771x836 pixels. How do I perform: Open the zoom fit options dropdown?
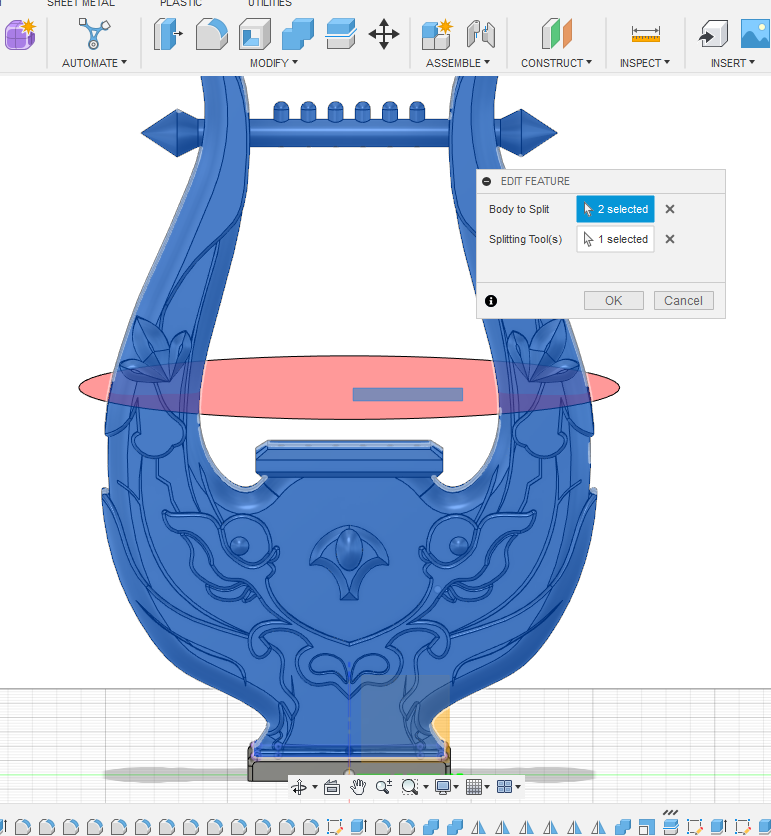point(425,787)
